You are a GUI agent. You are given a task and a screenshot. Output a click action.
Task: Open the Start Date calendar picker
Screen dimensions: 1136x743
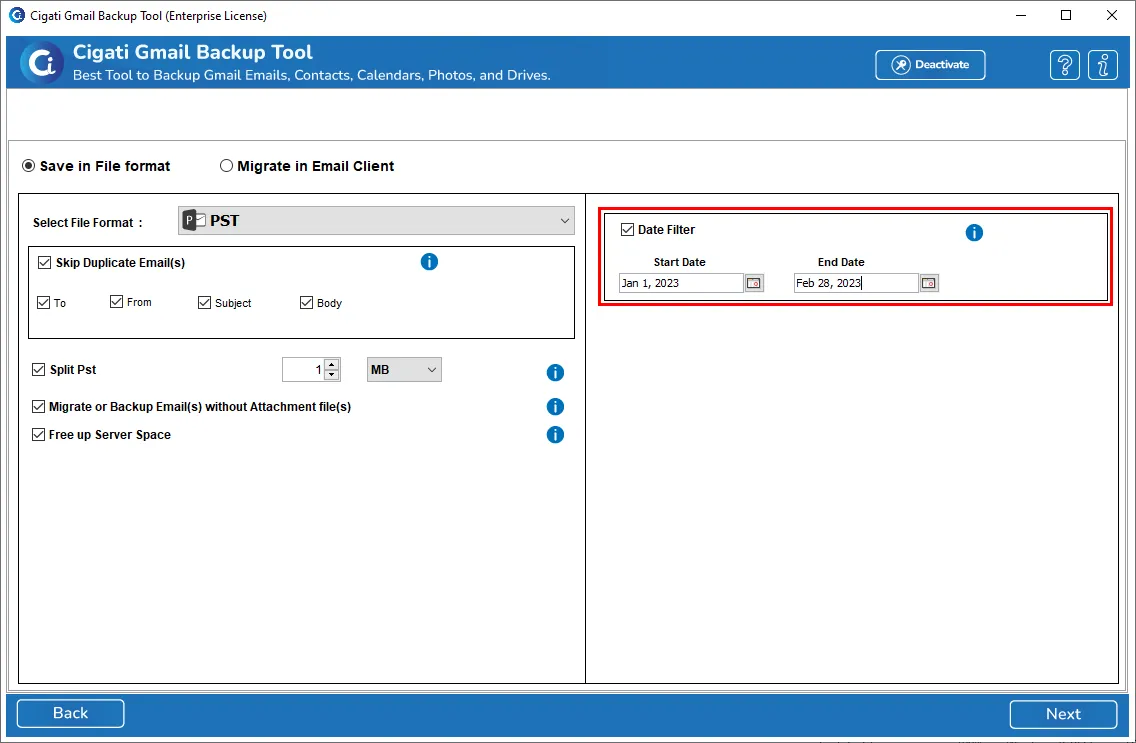coord(754,282)
